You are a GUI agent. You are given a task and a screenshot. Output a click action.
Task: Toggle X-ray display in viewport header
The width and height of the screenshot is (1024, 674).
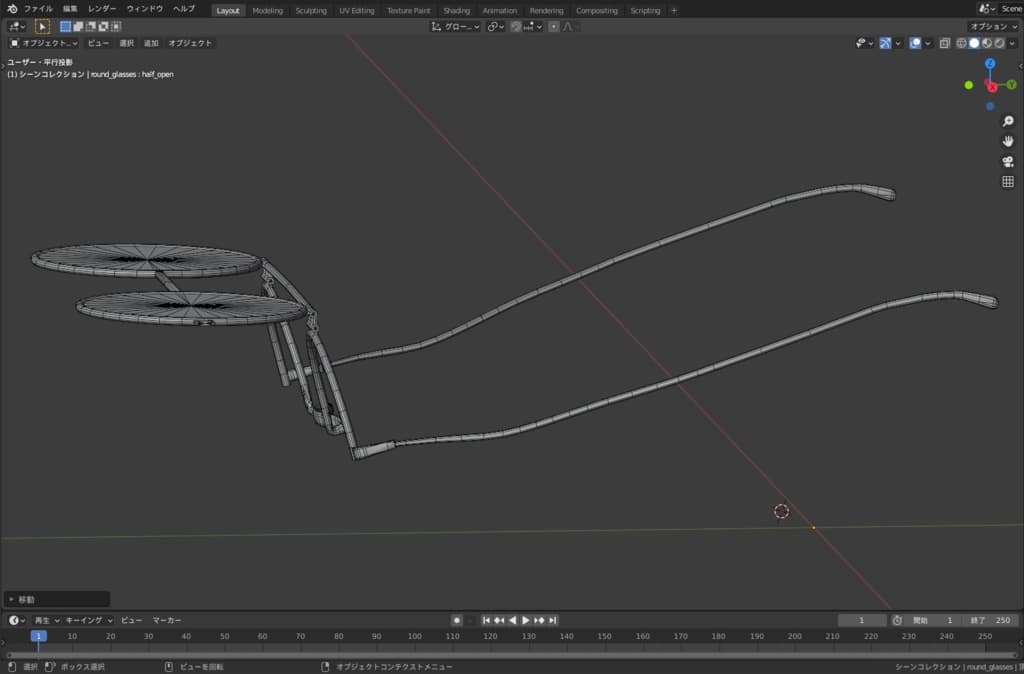pyautogui.click(x=945, y=43)
